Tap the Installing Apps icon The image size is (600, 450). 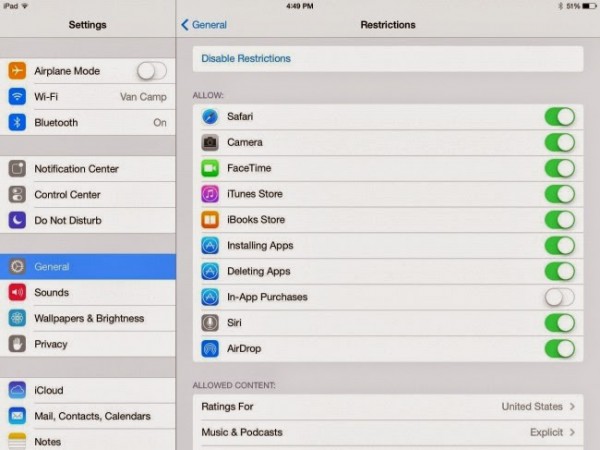point(210,245)
